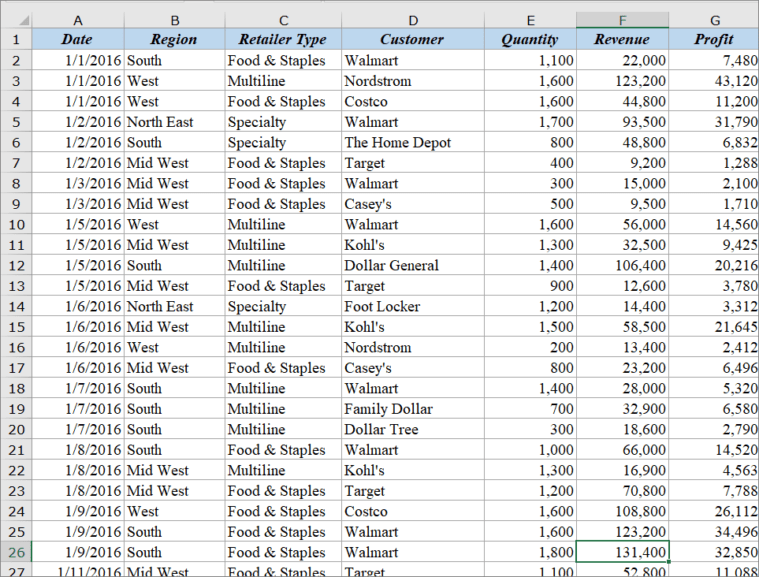Image resolution: width=759 pixels, height=577 pixels.
Task: Select the Foot Locker customer cell
Action: click(413, 306)
